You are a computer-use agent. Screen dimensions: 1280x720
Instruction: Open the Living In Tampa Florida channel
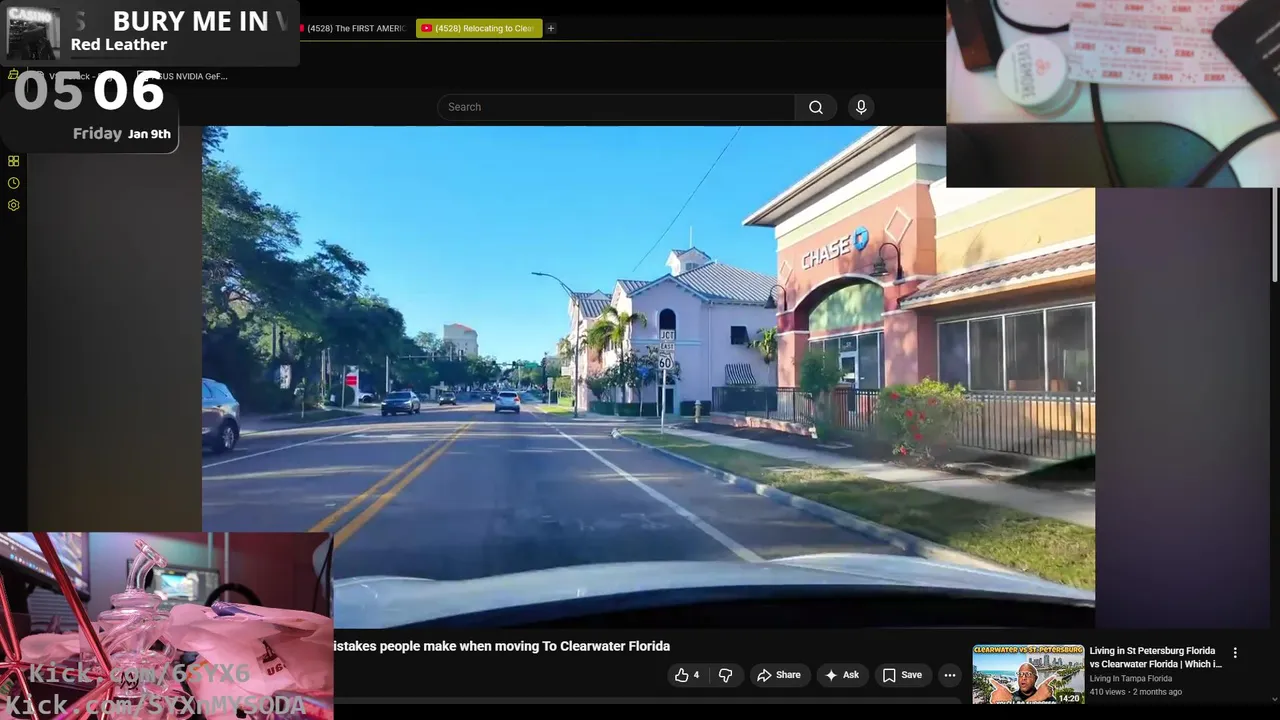click(1131, 679)
